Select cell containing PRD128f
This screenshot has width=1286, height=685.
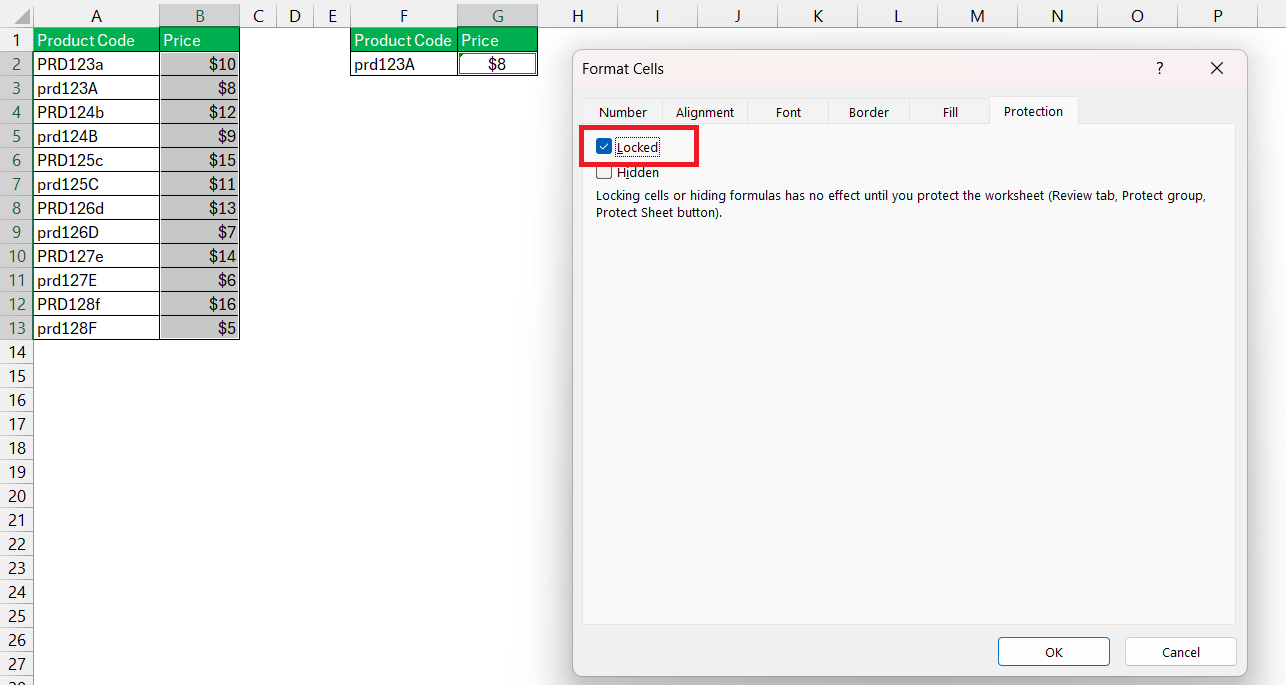[x=96, y=304]
